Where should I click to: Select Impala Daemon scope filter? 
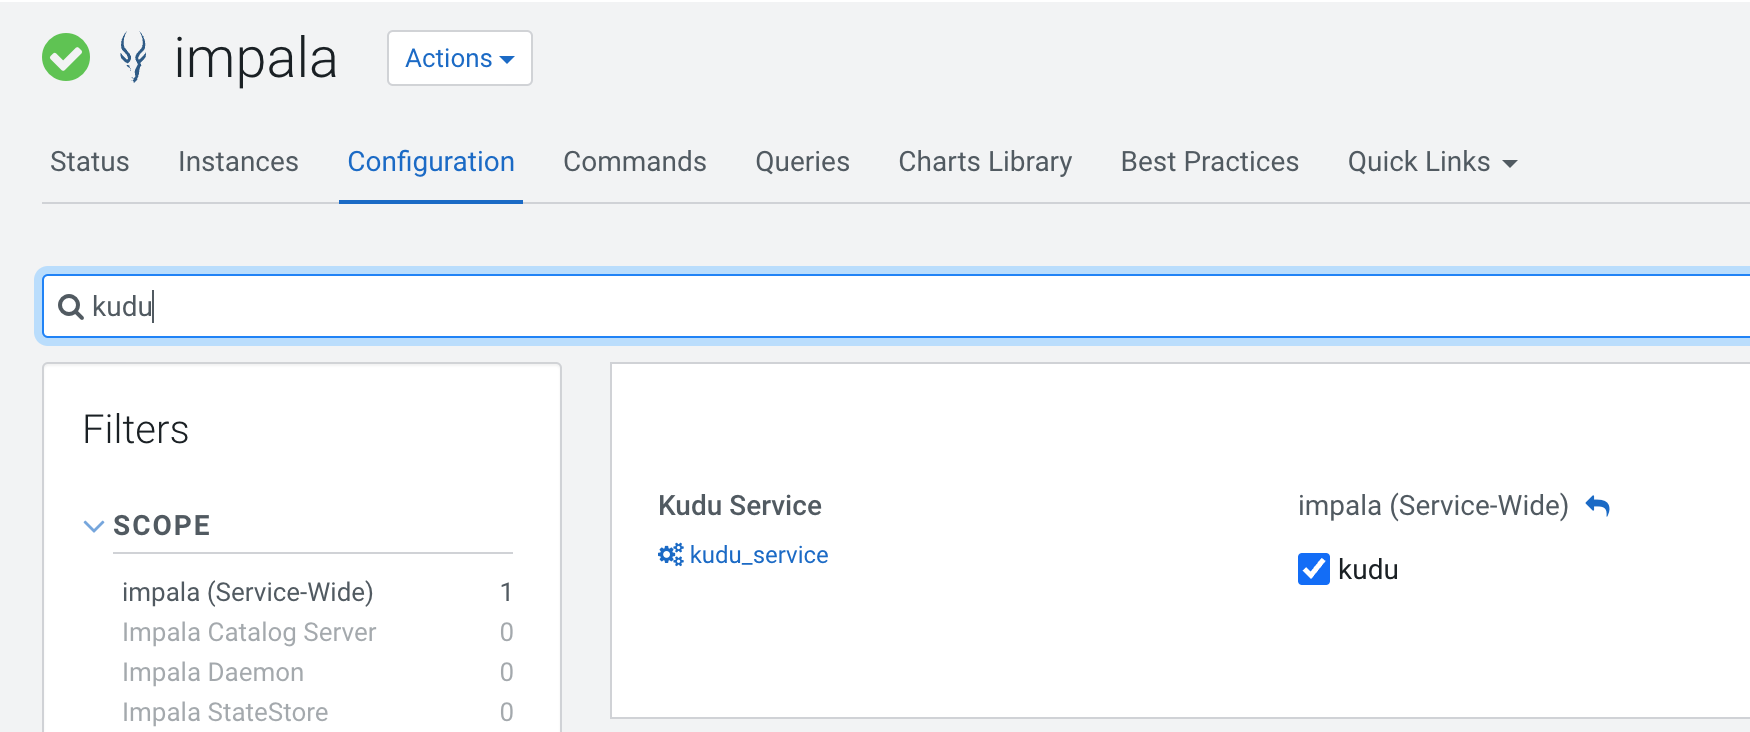point(213,672)
